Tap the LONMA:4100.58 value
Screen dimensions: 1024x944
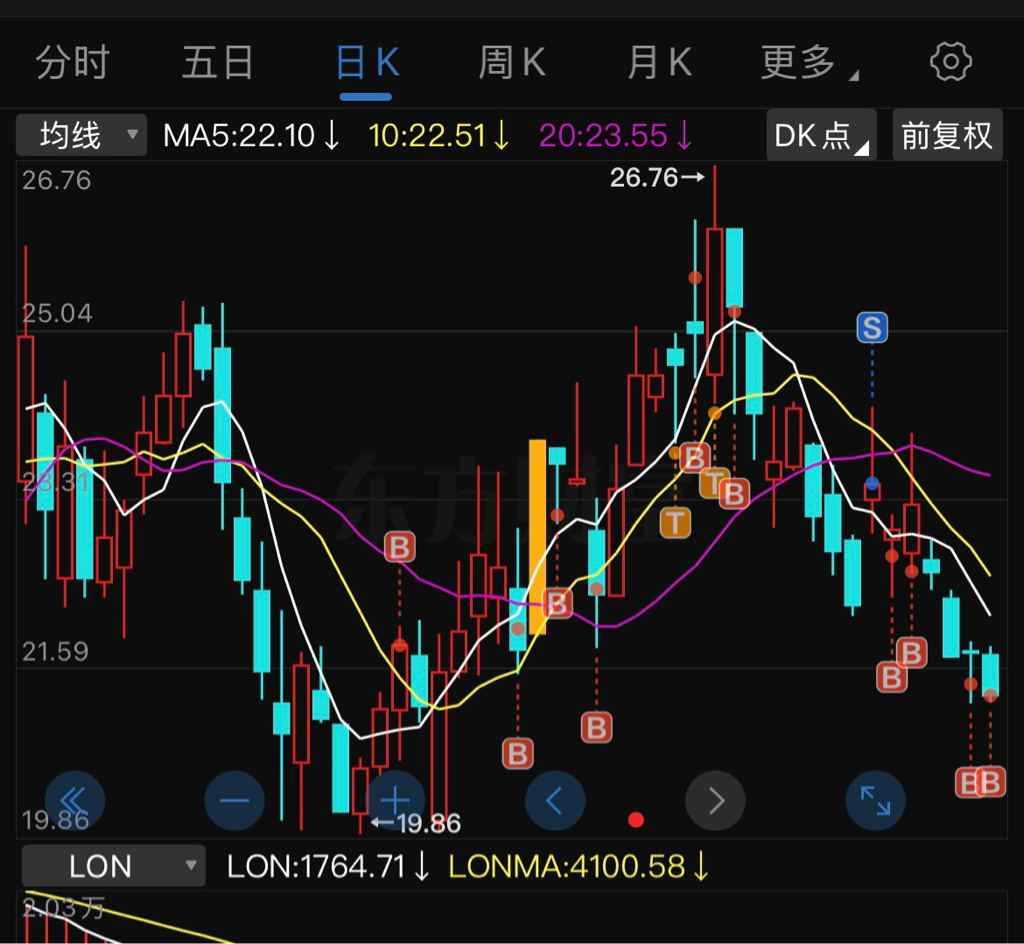579,867
